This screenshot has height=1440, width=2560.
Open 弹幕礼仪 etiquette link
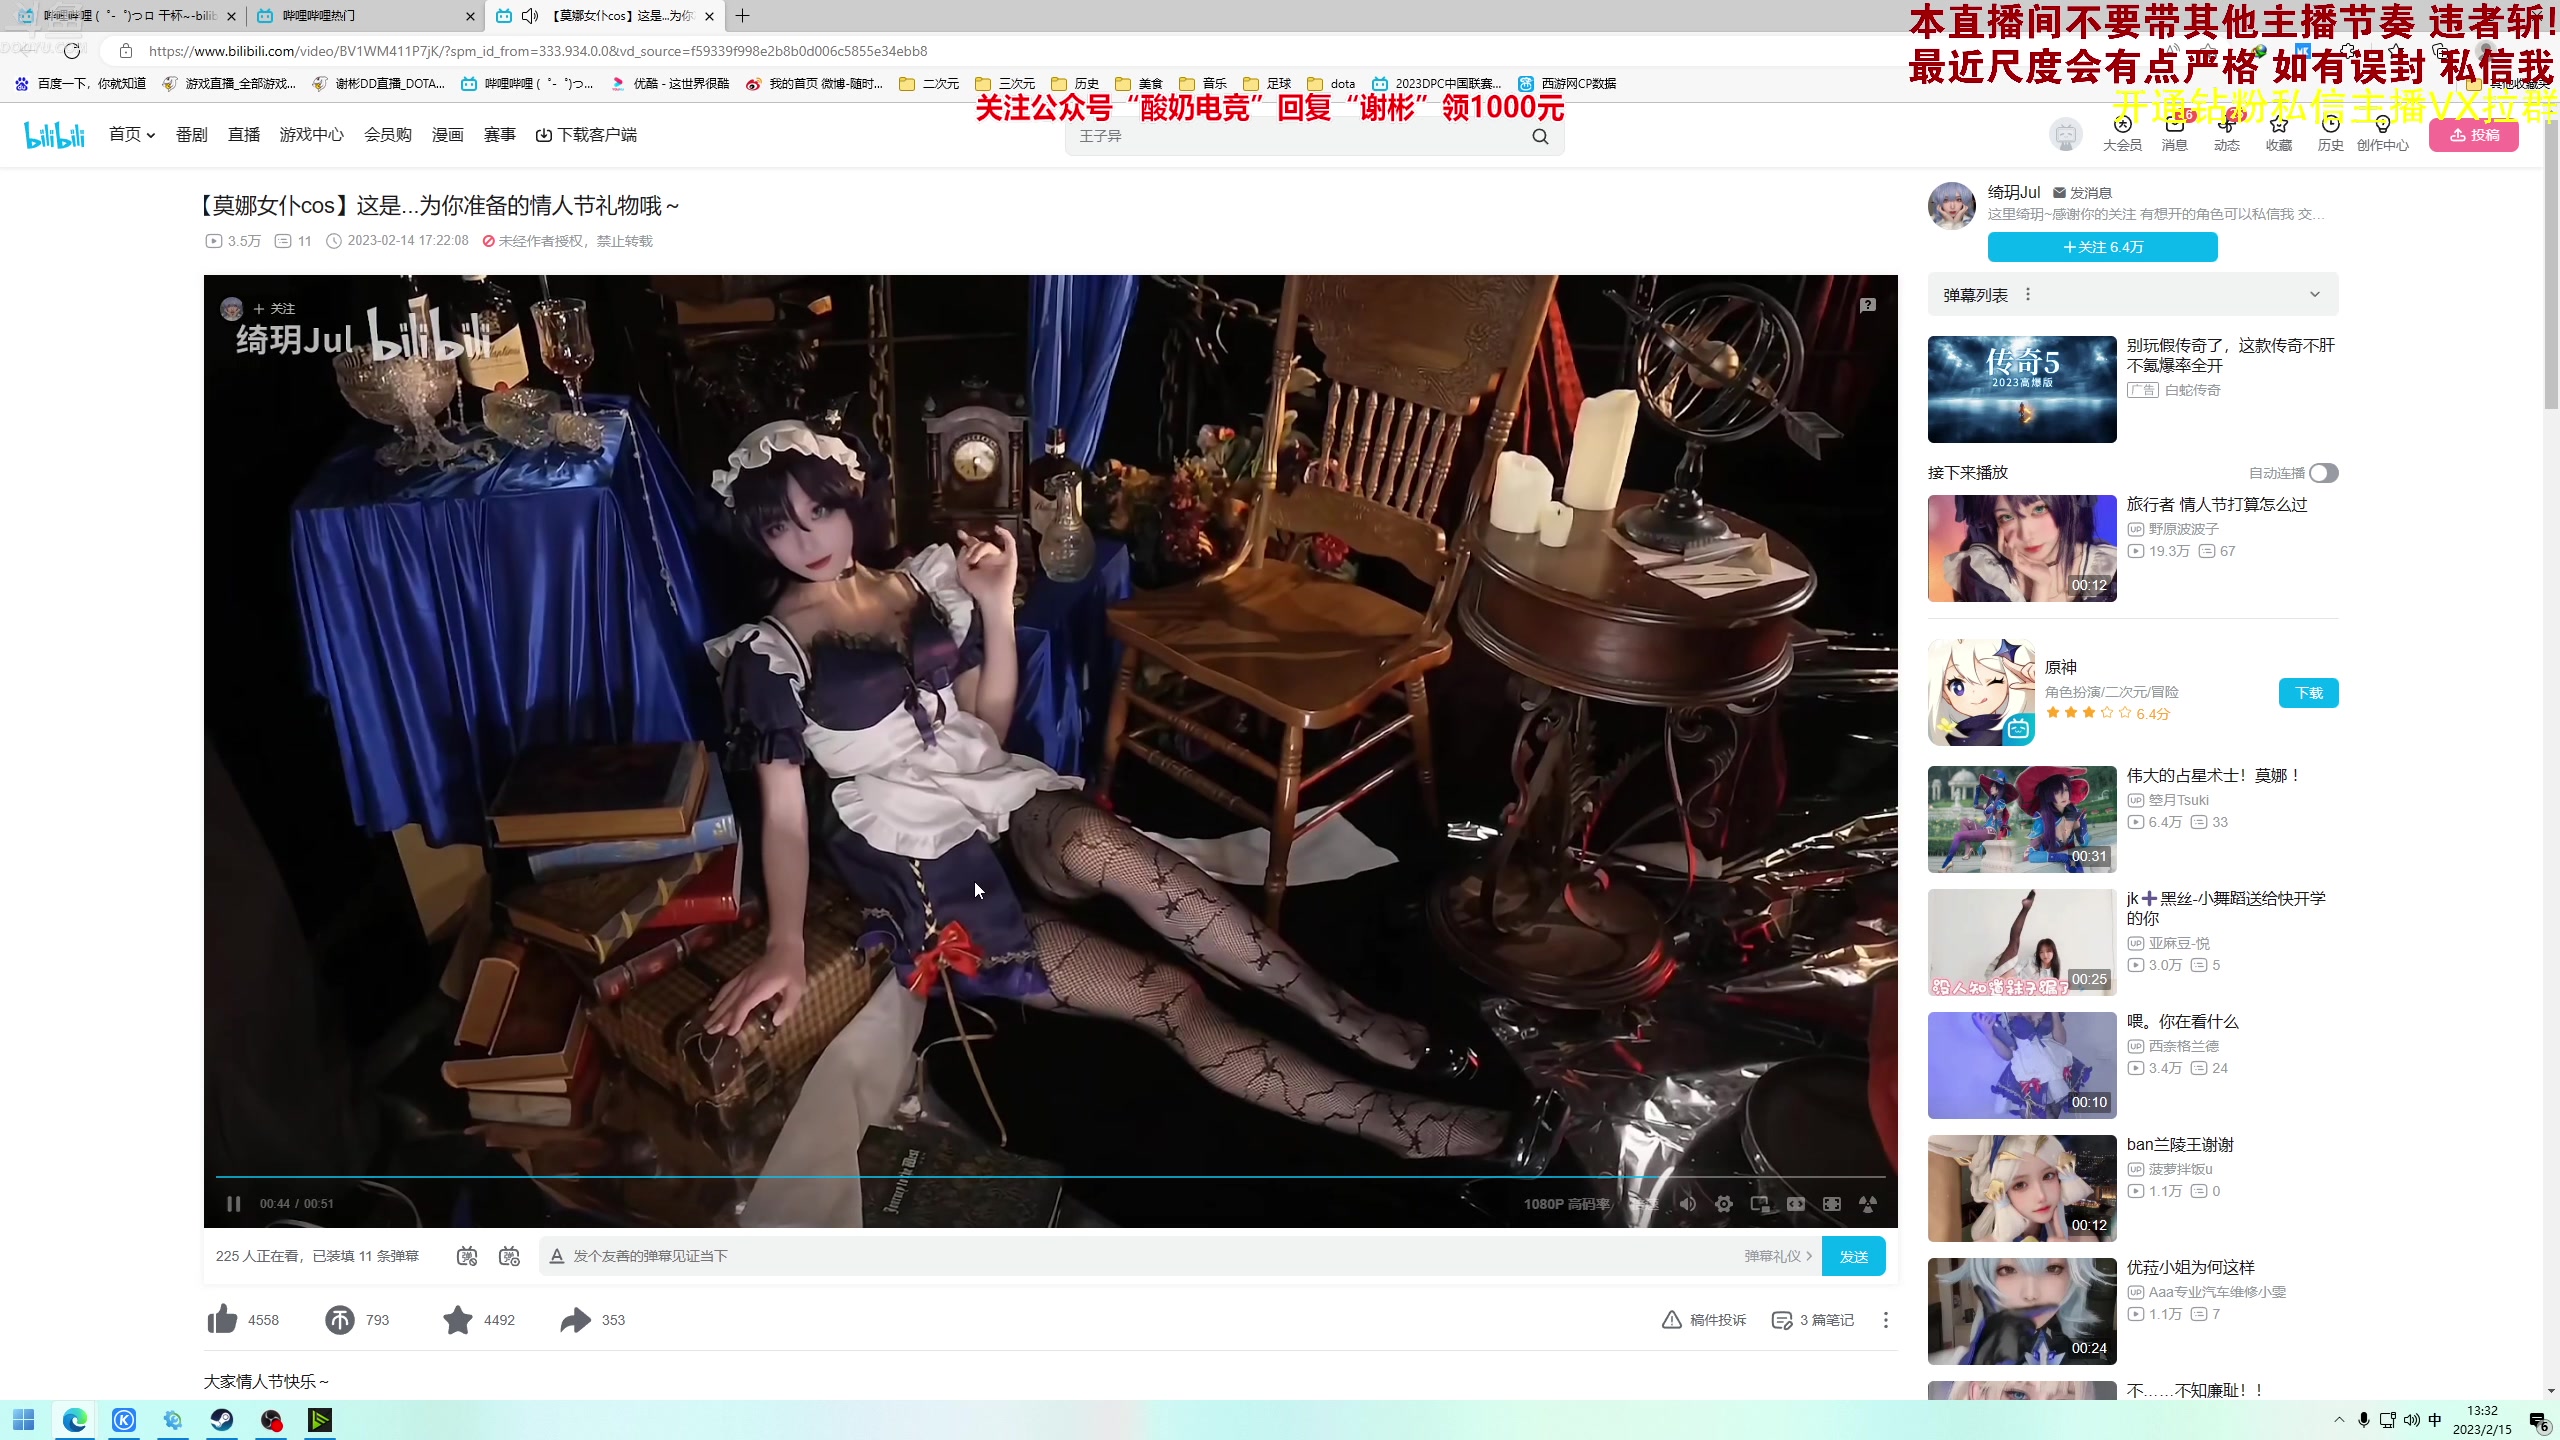1778,1256
